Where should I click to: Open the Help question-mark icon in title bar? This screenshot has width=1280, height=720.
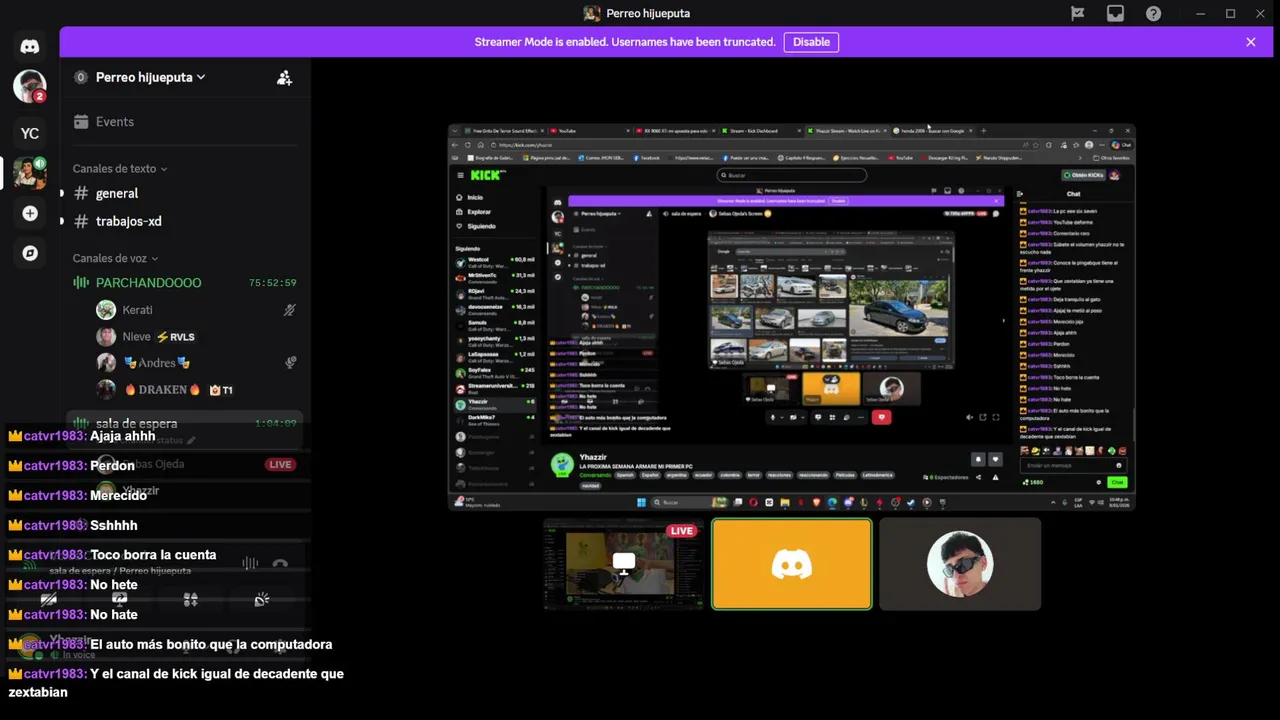pos(1153,13)
